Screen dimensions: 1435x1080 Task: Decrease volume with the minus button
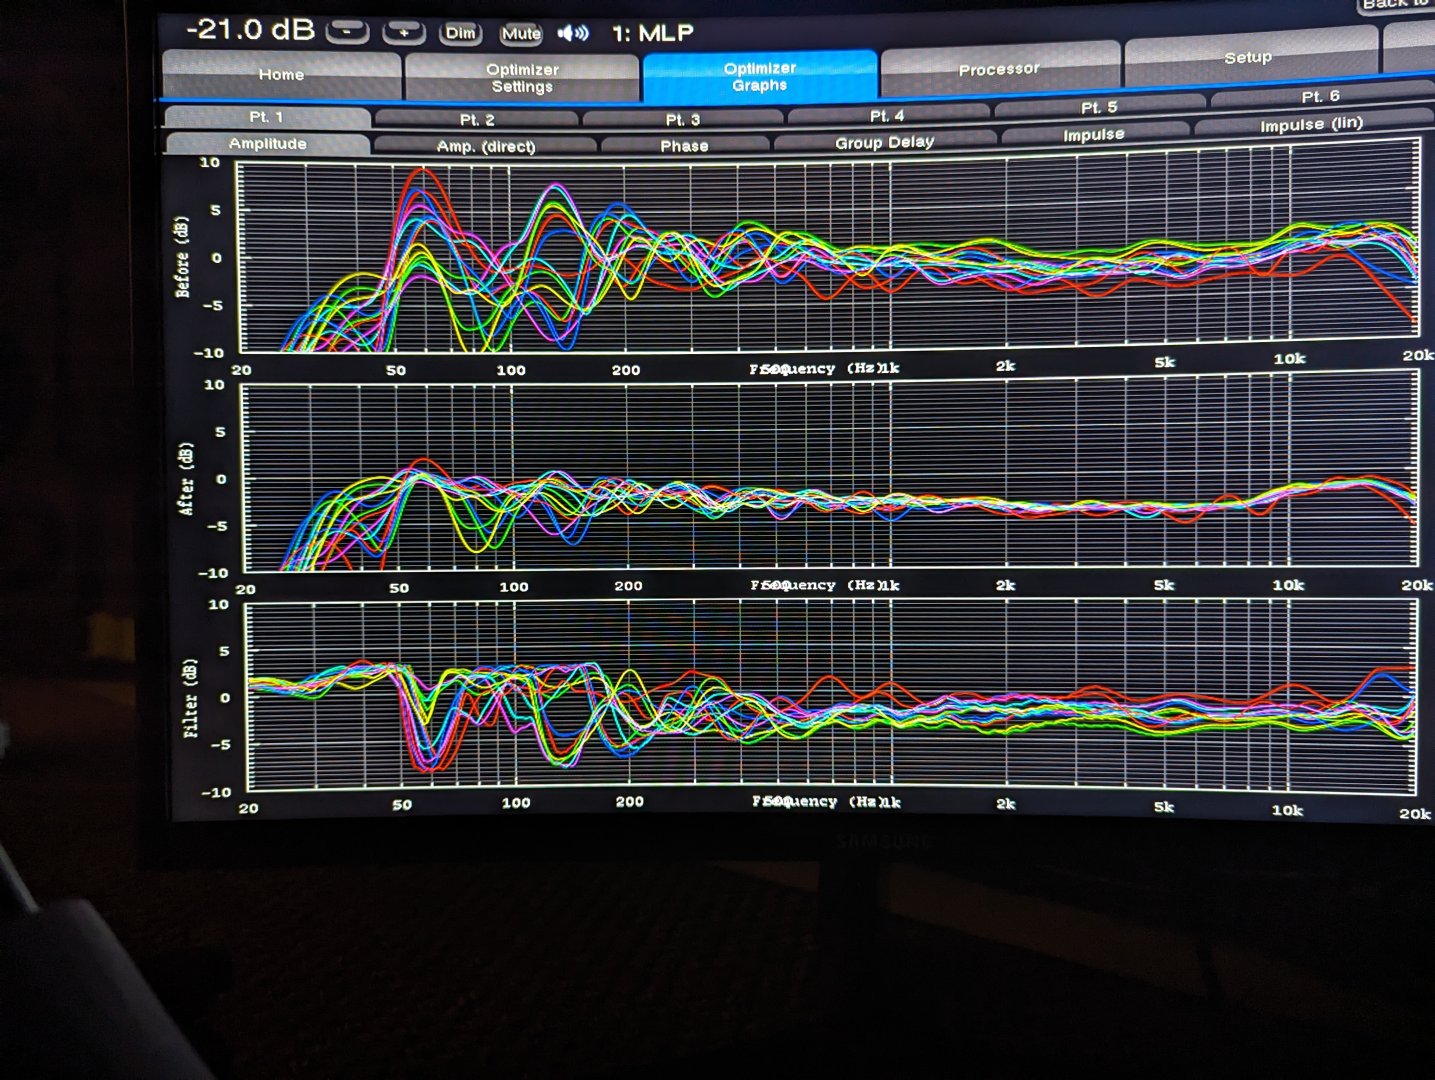tap(347, 32)
